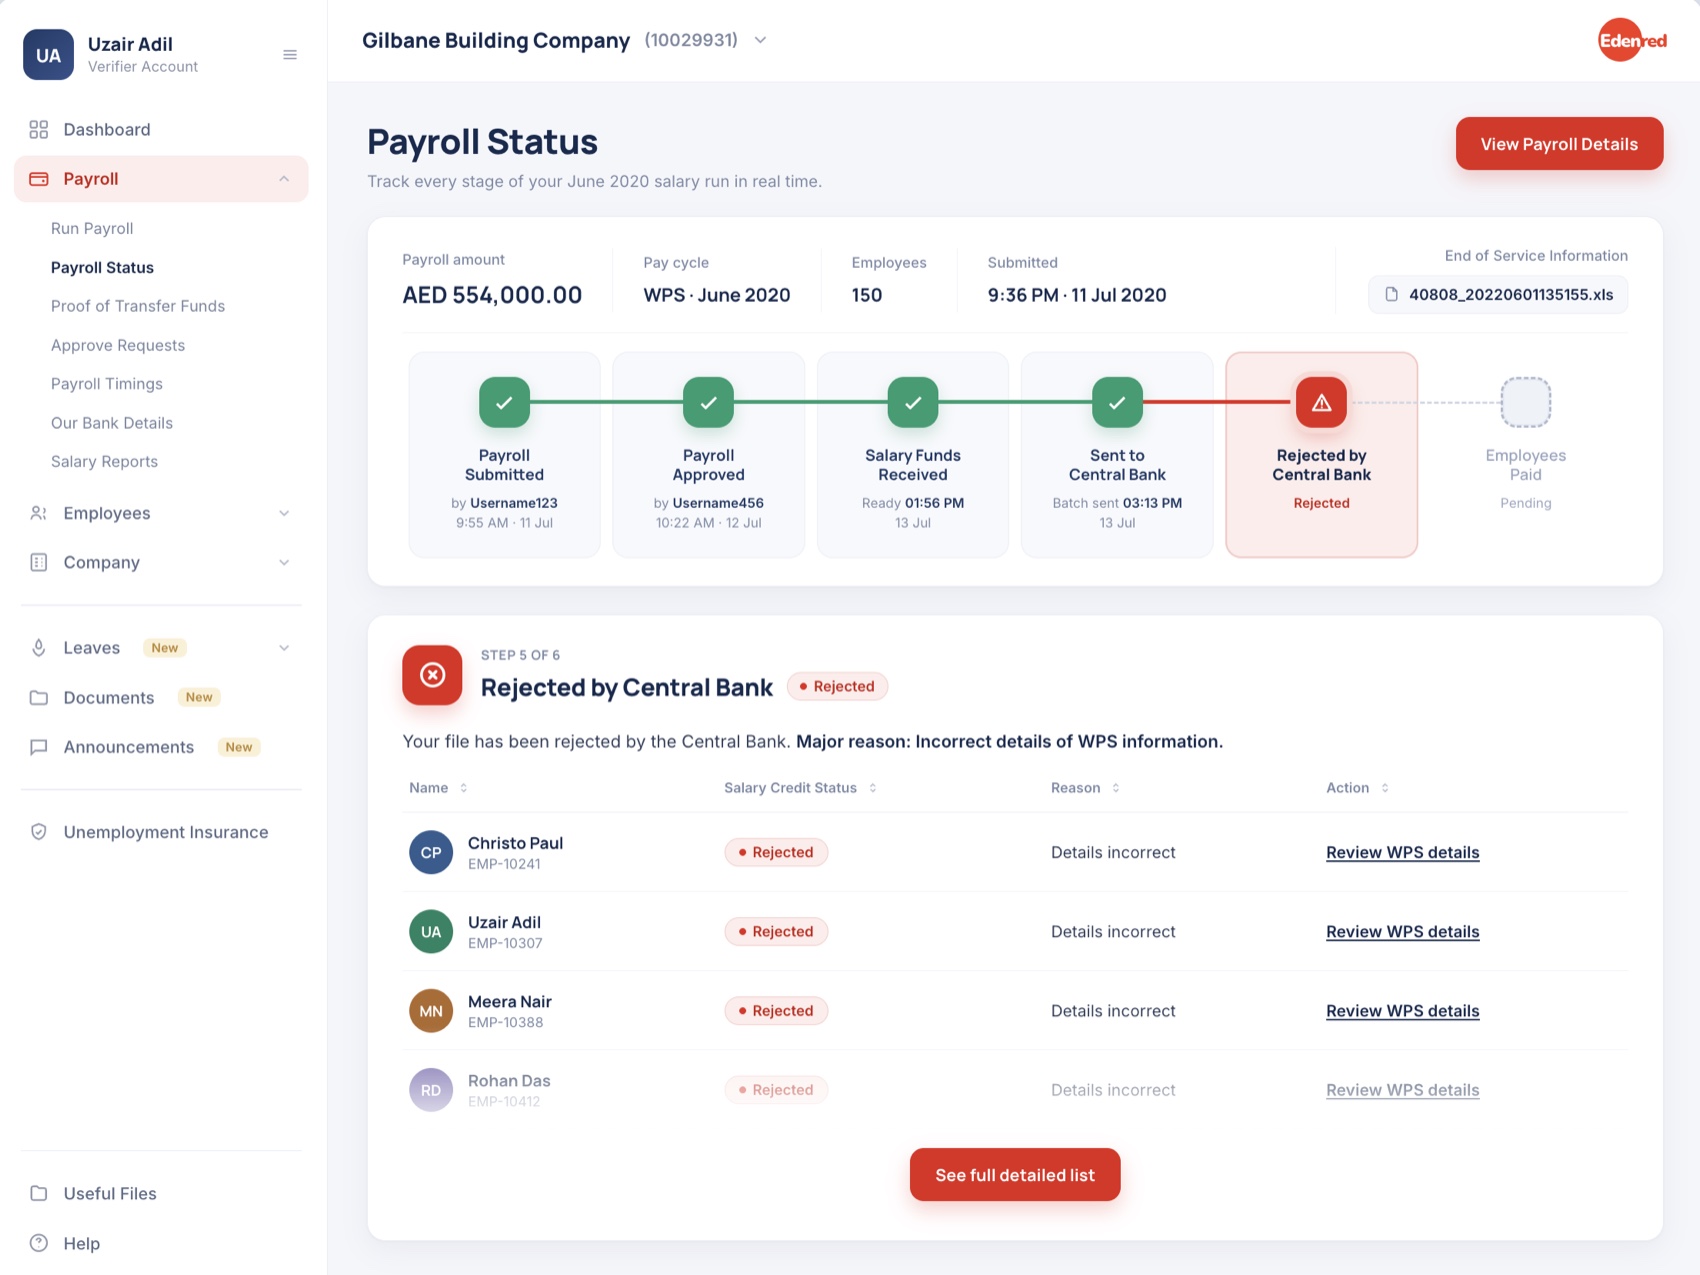This screenshot has width=1700, height=1275.
Task: Open Payroll Timings page
Action: 107,384
